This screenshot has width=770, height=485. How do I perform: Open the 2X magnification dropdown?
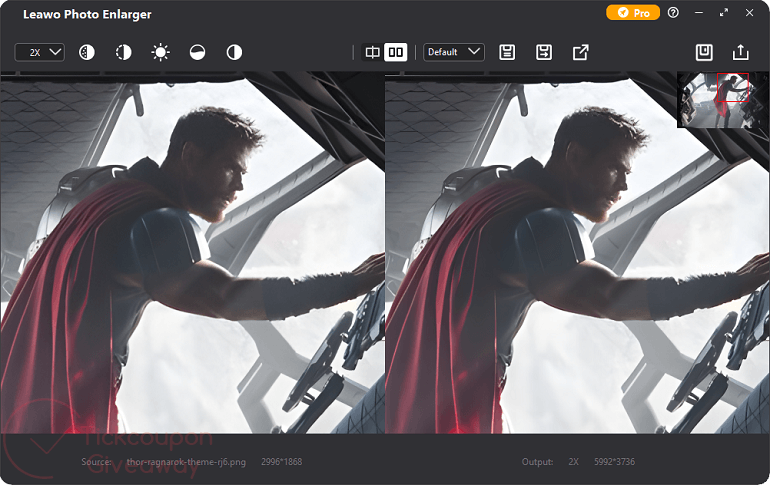point(40,52)
